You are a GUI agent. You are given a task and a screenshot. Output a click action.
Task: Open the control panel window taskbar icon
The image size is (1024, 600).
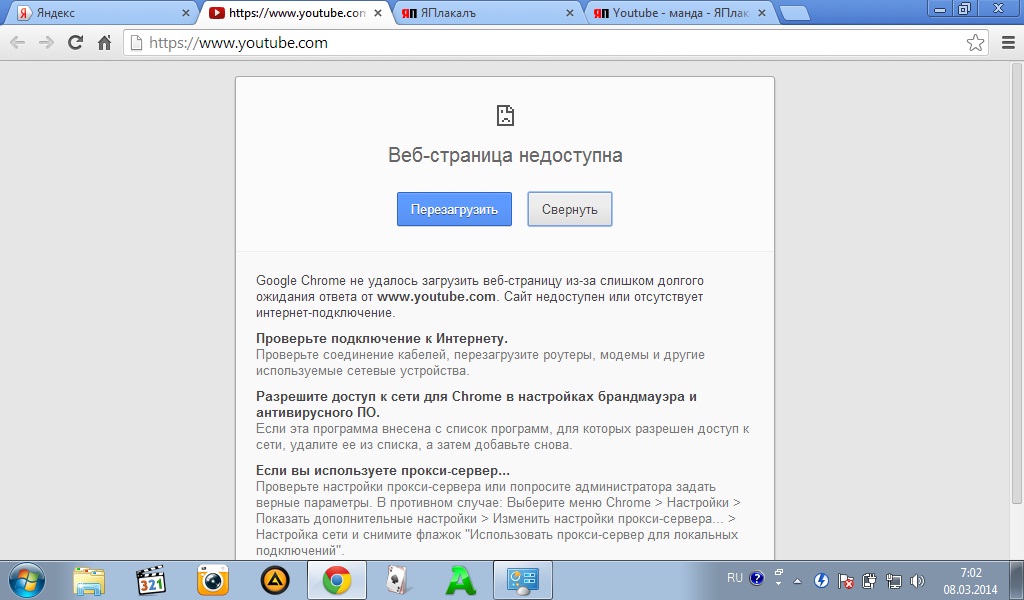point(522,580)
